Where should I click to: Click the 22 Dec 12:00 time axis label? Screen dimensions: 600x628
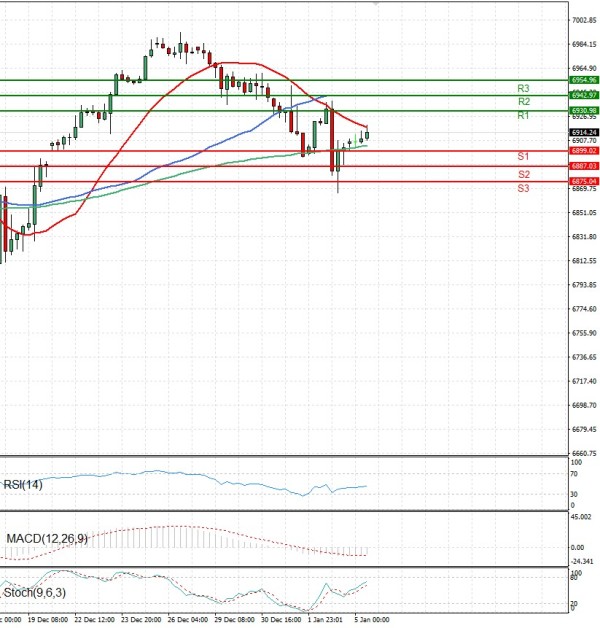[x=94, y=620]
